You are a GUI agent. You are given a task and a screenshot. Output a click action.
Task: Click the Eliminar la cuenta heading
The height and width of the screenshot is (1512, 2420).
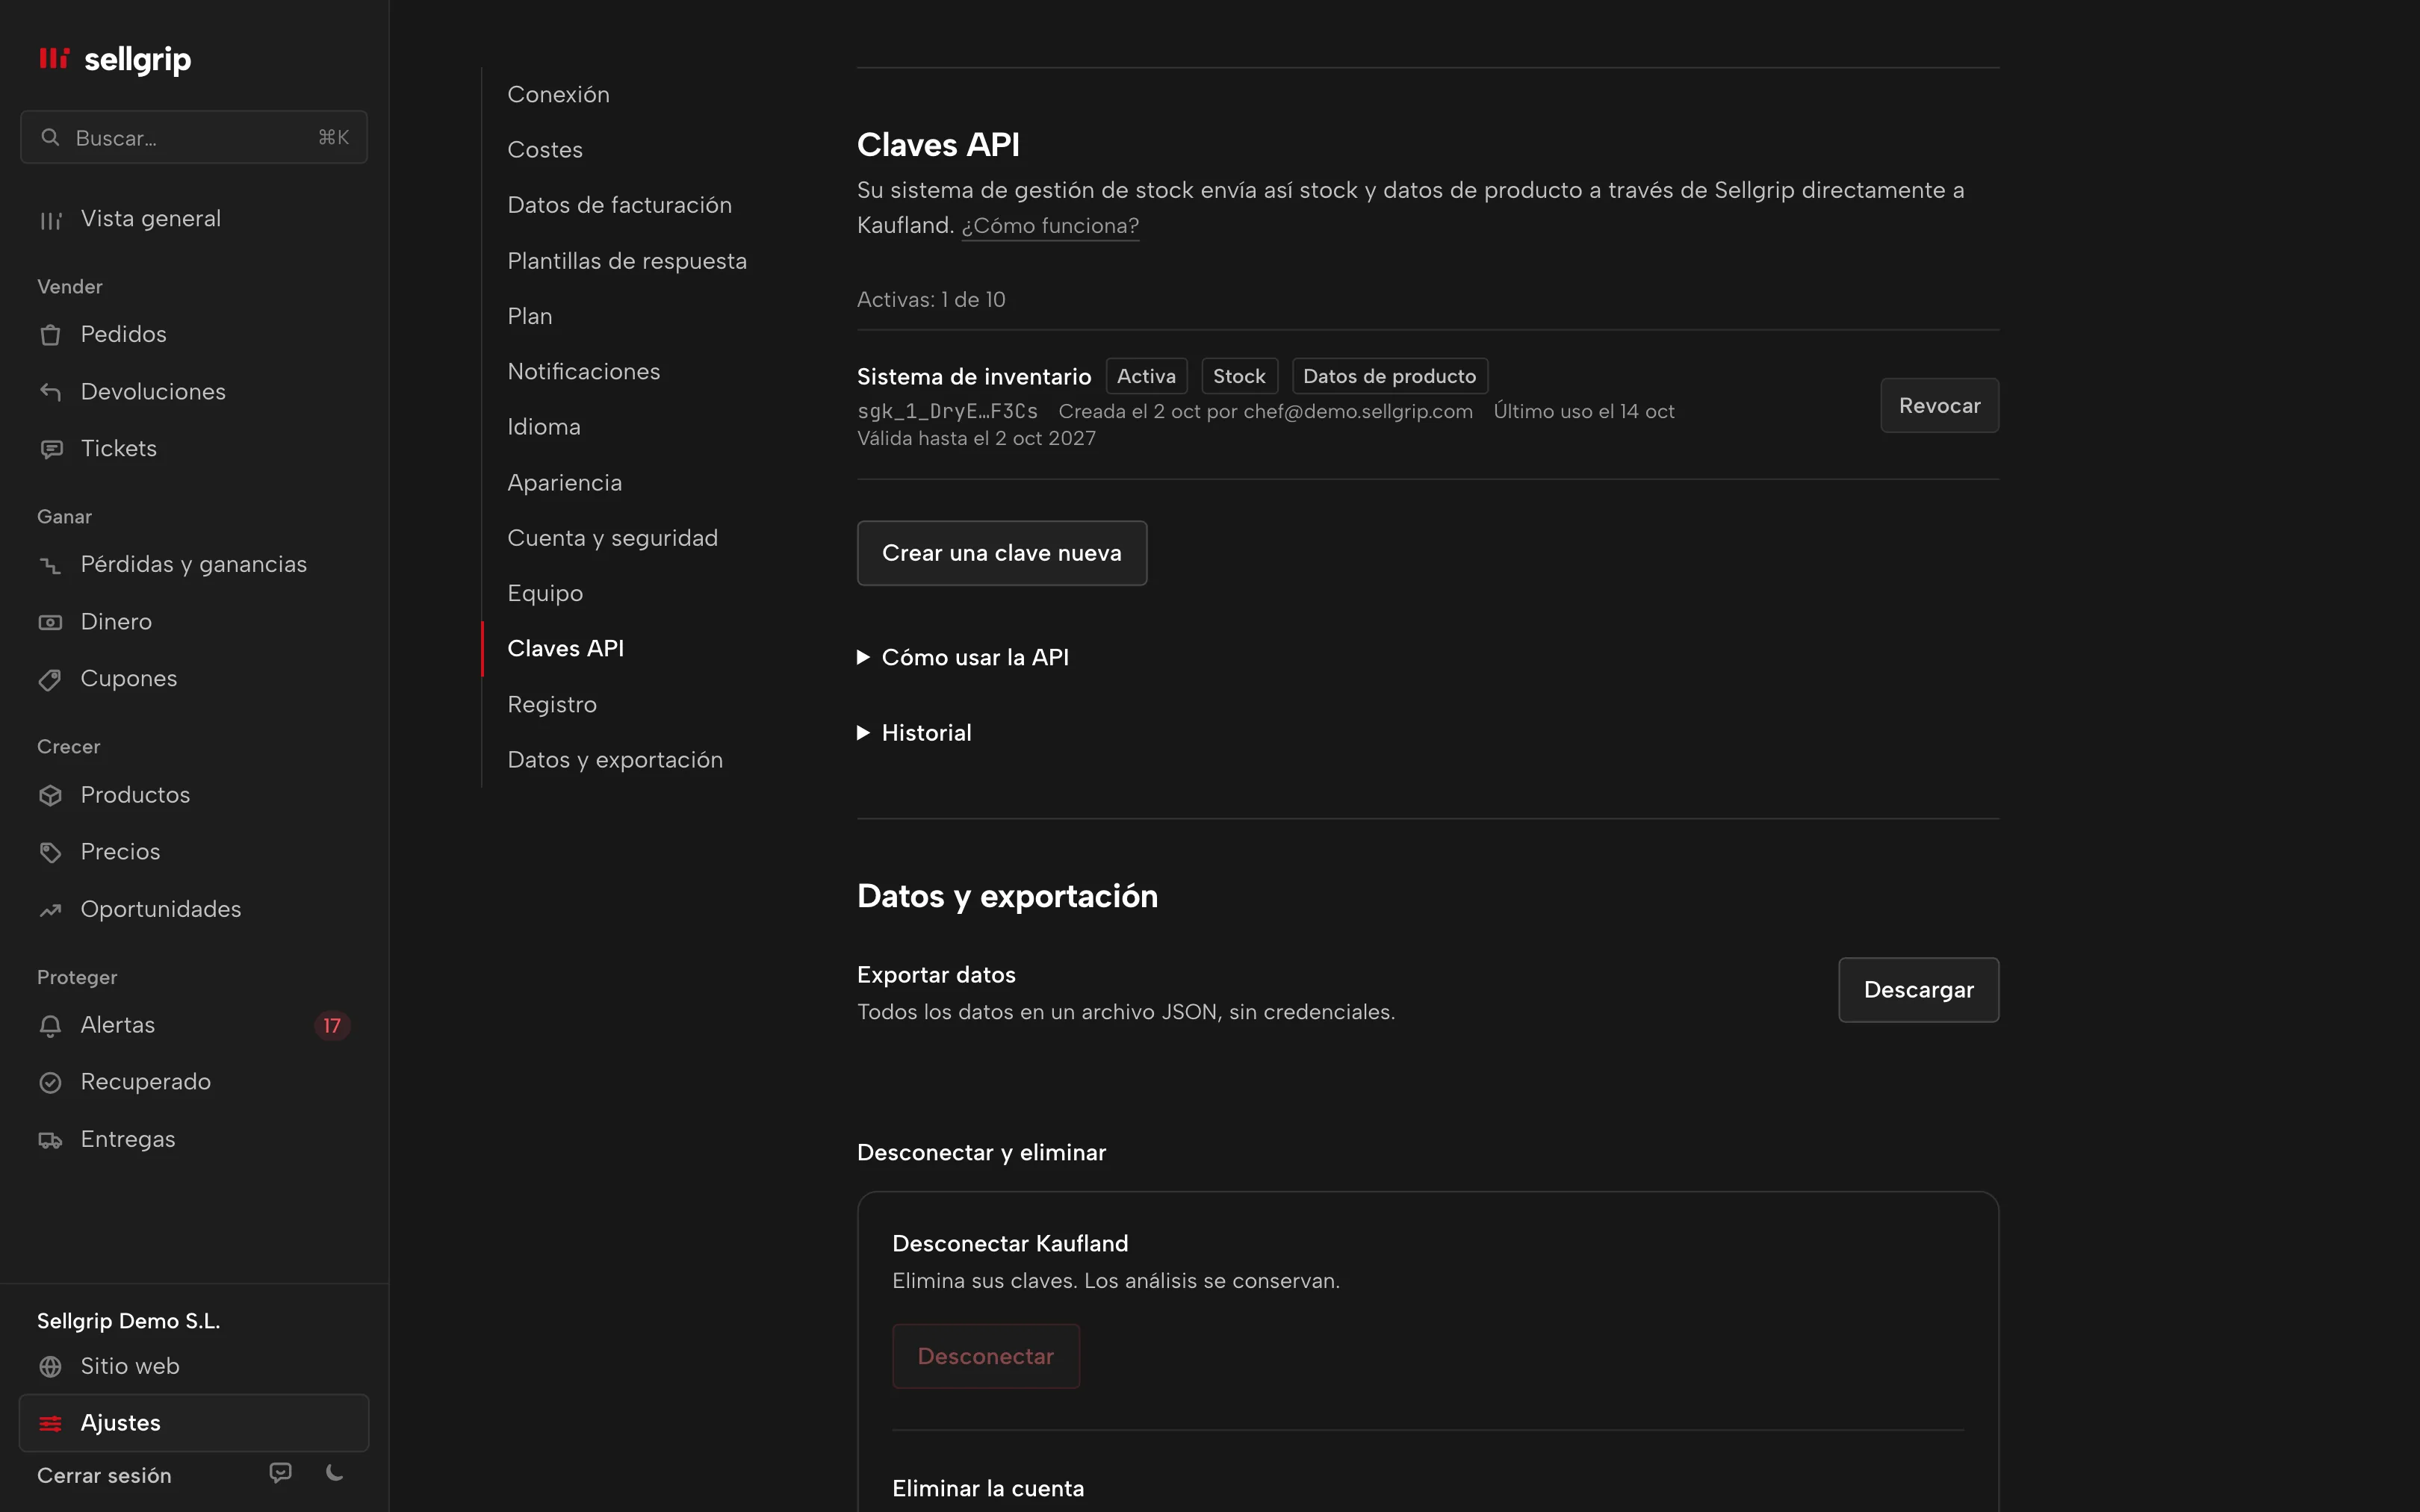pos(988,1488)
